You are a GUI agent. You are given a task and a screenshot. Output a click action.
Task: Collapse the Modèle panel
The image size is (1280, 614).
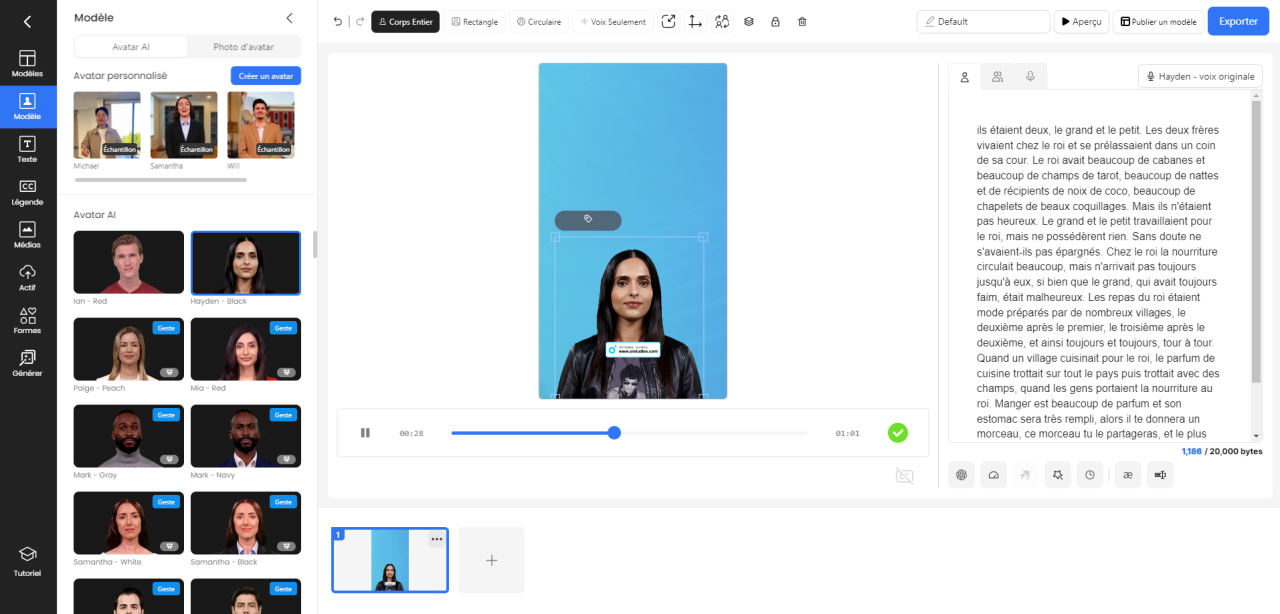290,18
